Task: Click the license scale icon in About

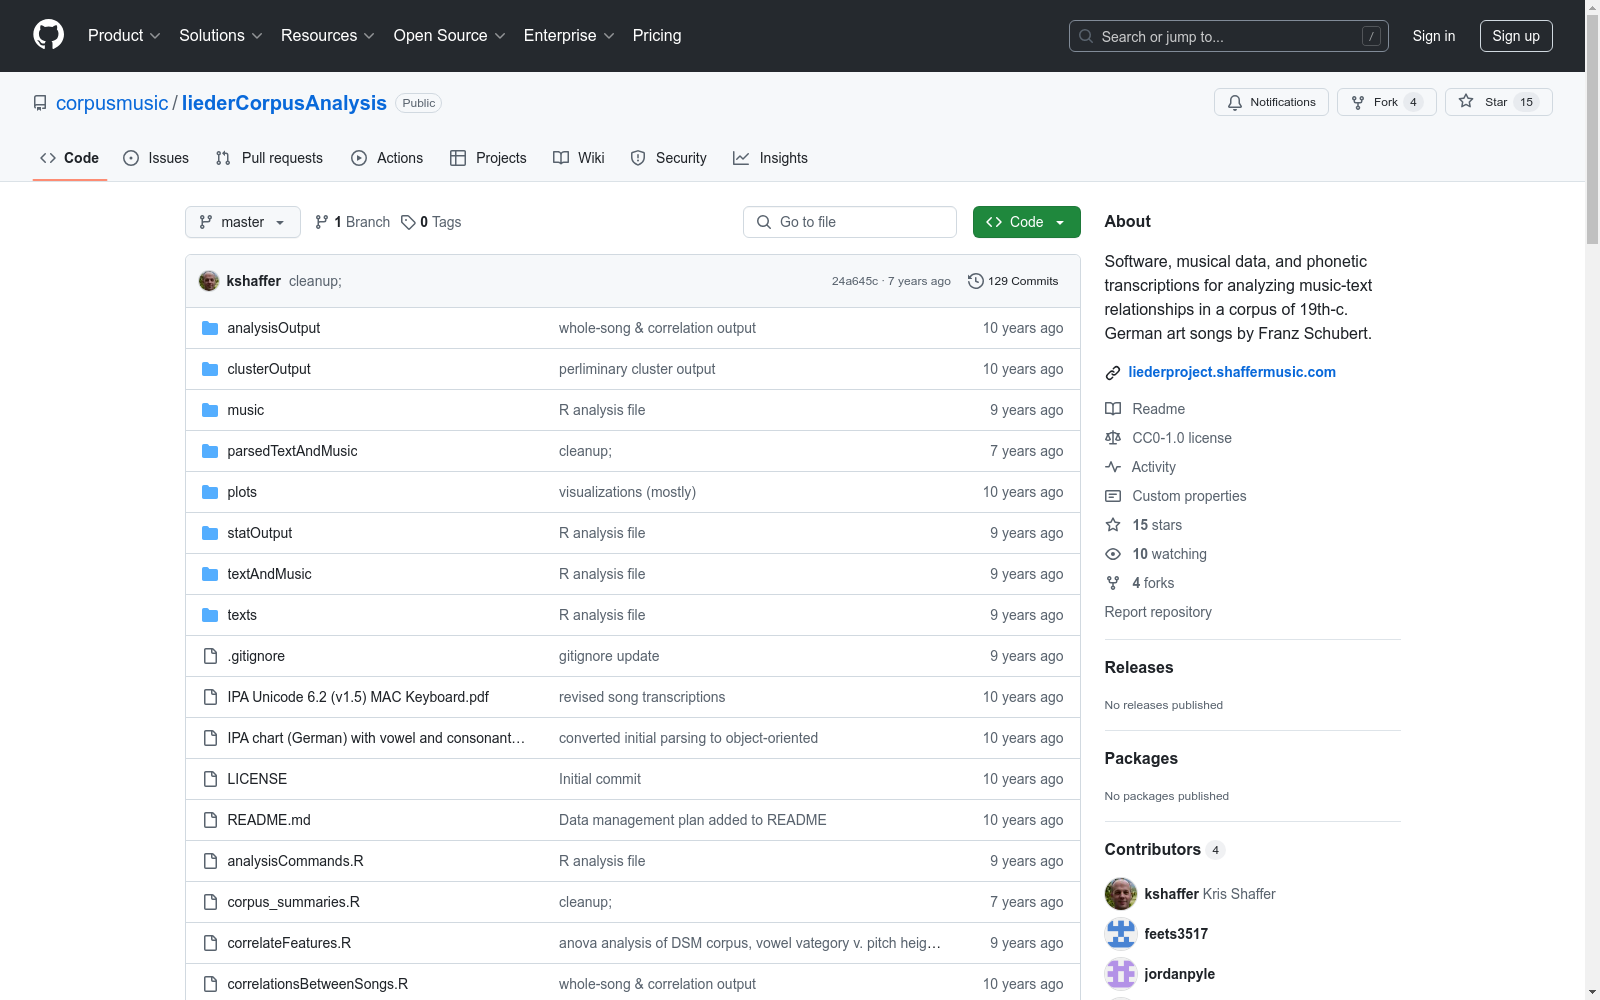Action: click(1113, 438)
